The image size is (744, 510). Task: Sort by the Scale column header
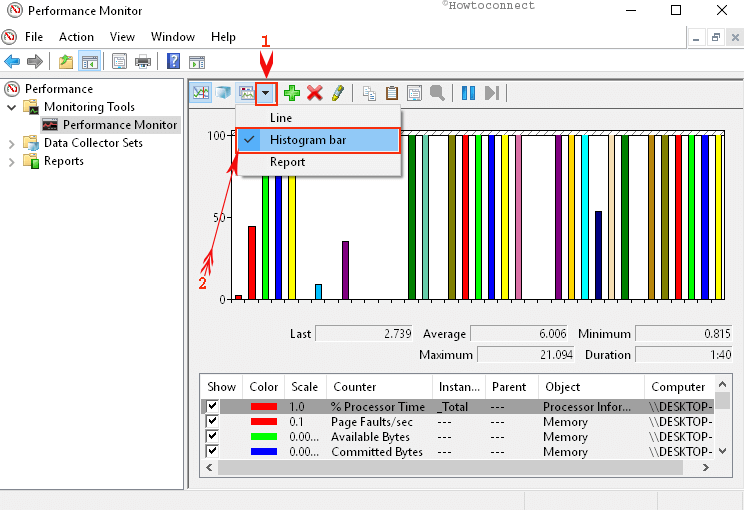click(305, 387)
